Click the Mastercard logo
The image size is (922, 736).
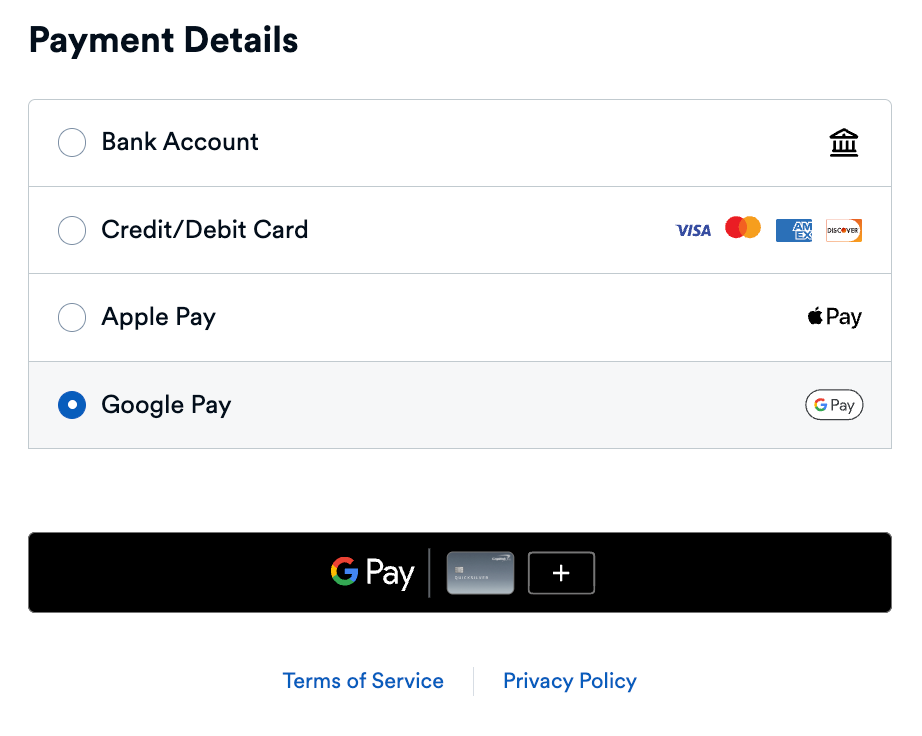(743, 228)
